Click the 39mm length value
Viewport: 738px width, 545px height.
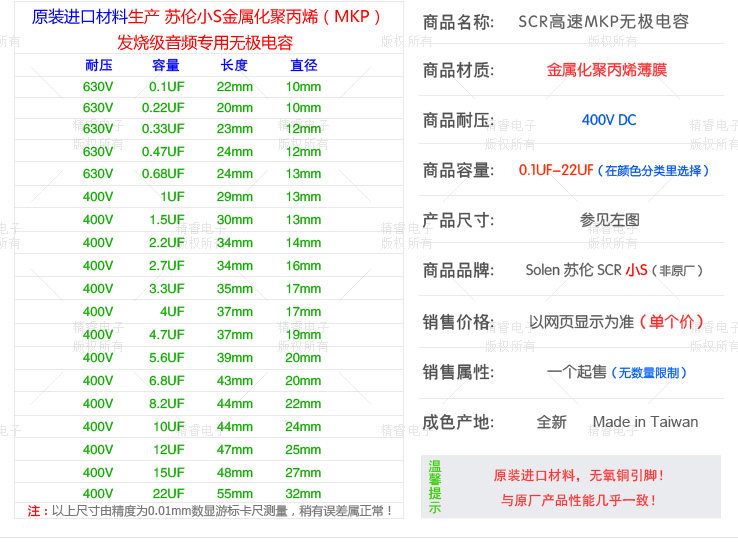(x=234, y=358)
